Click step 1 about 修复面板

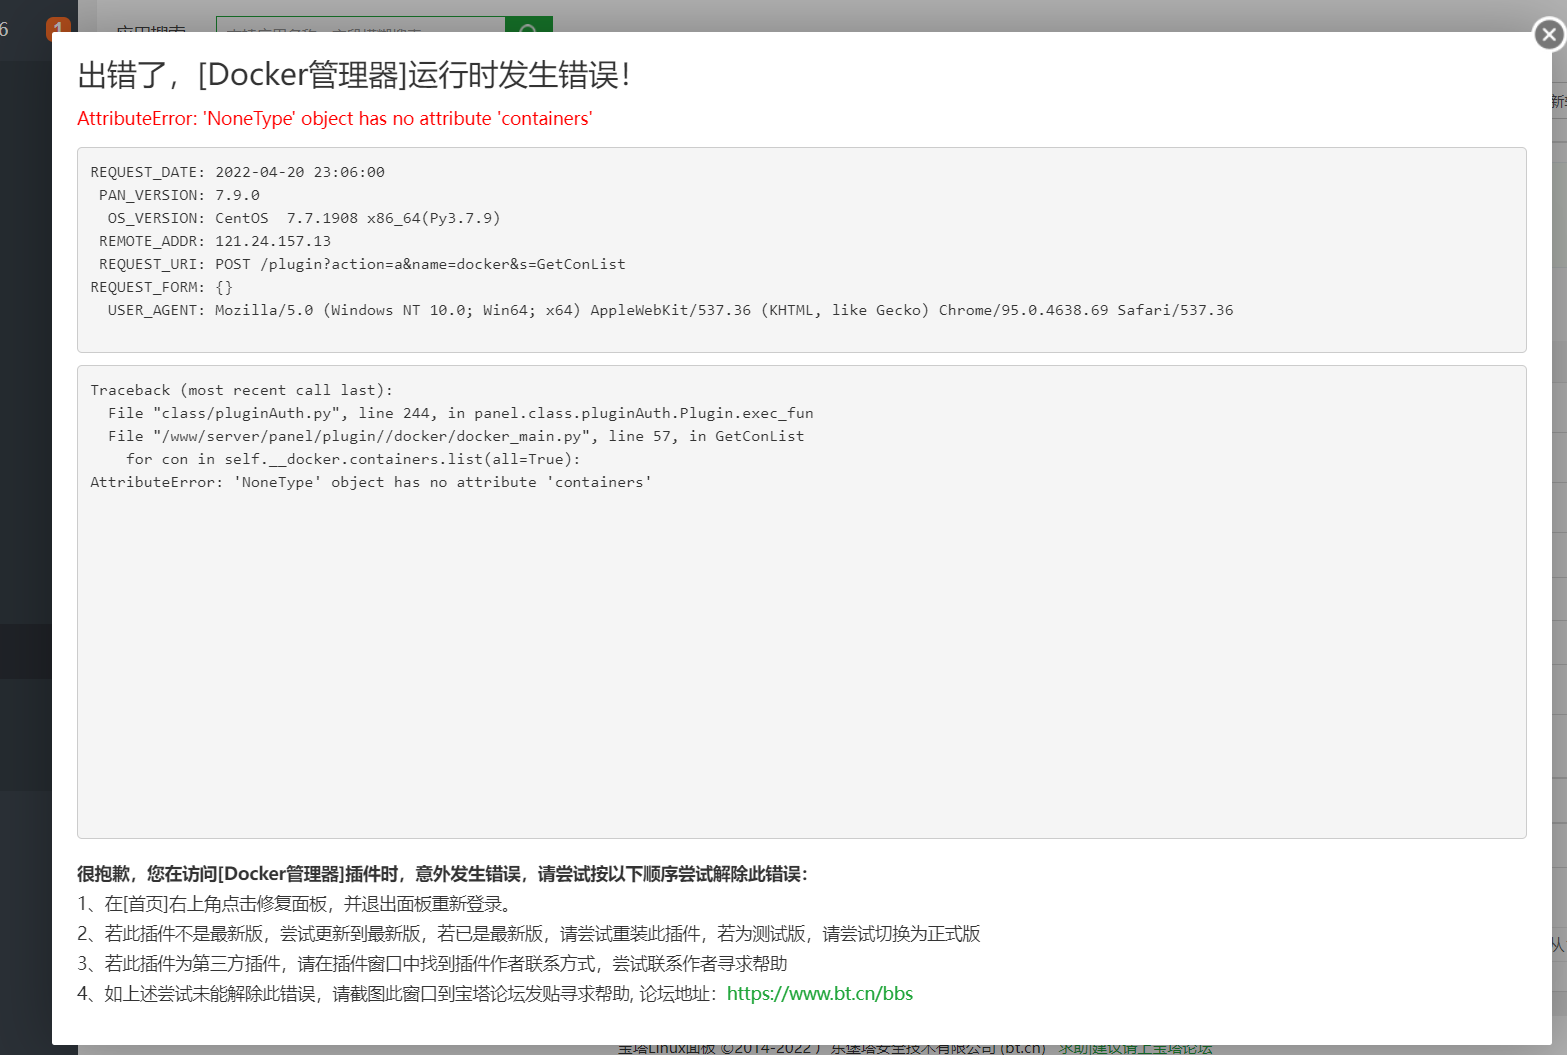pyautogui.click(x=297, y=904)
